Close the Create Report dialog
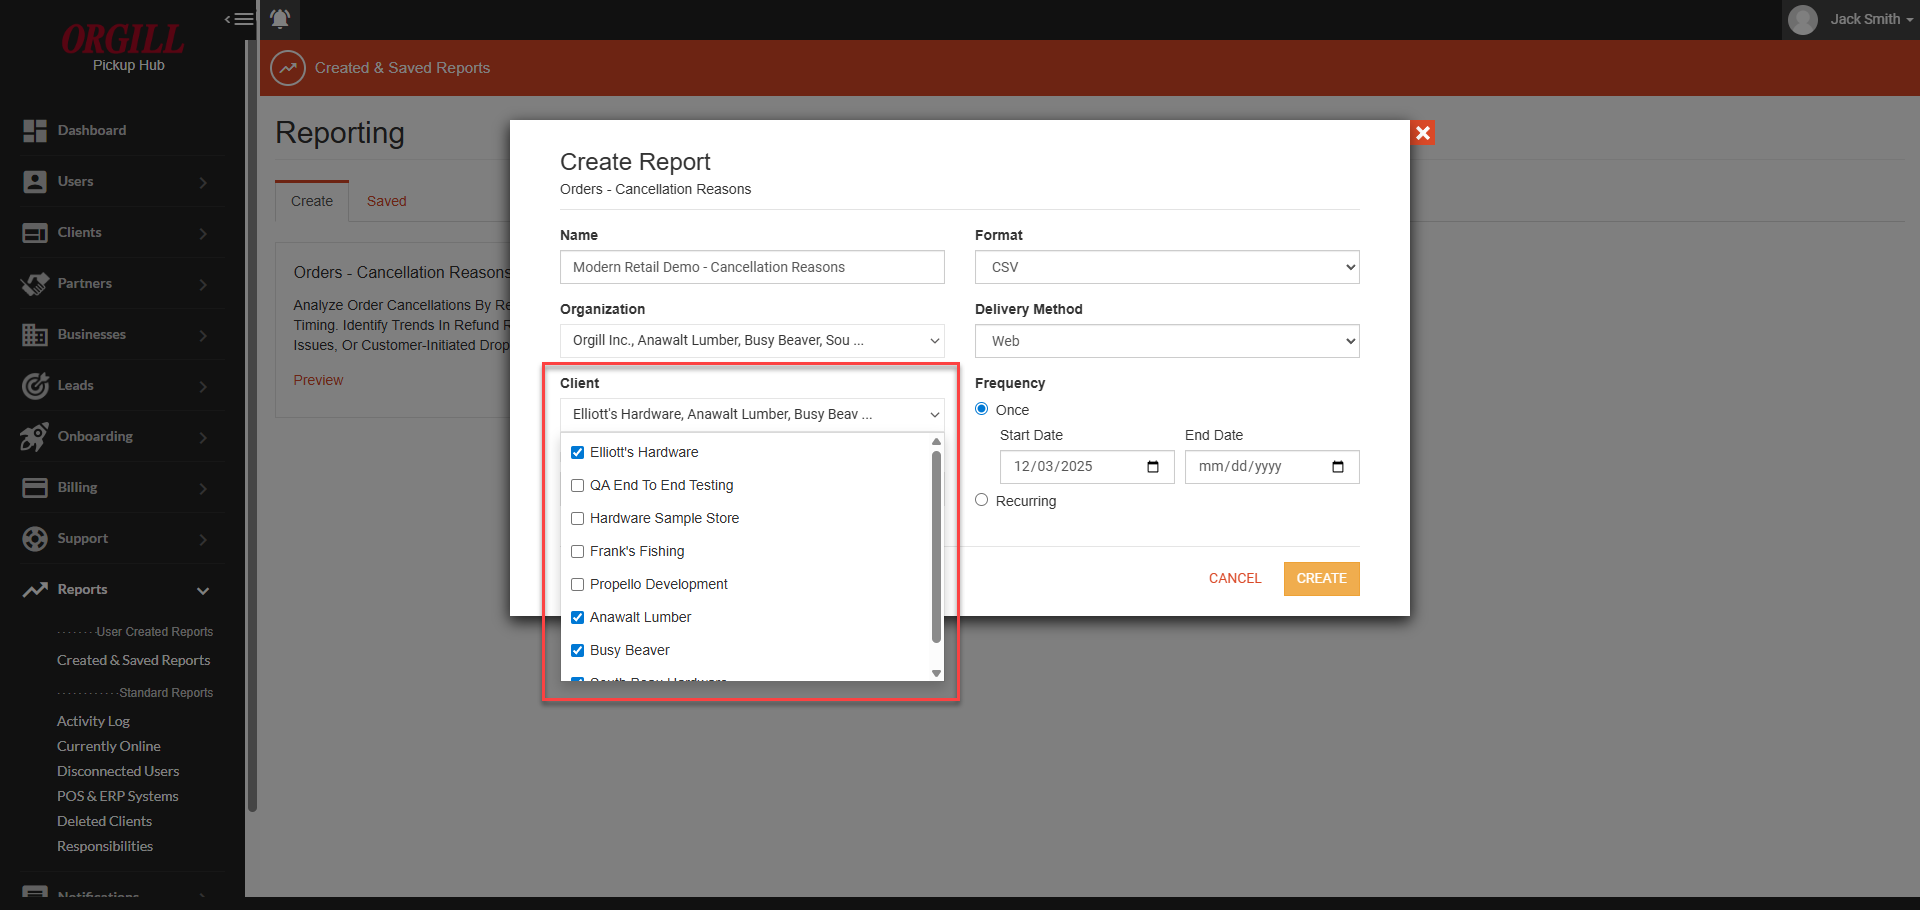 click(1423, 133)
